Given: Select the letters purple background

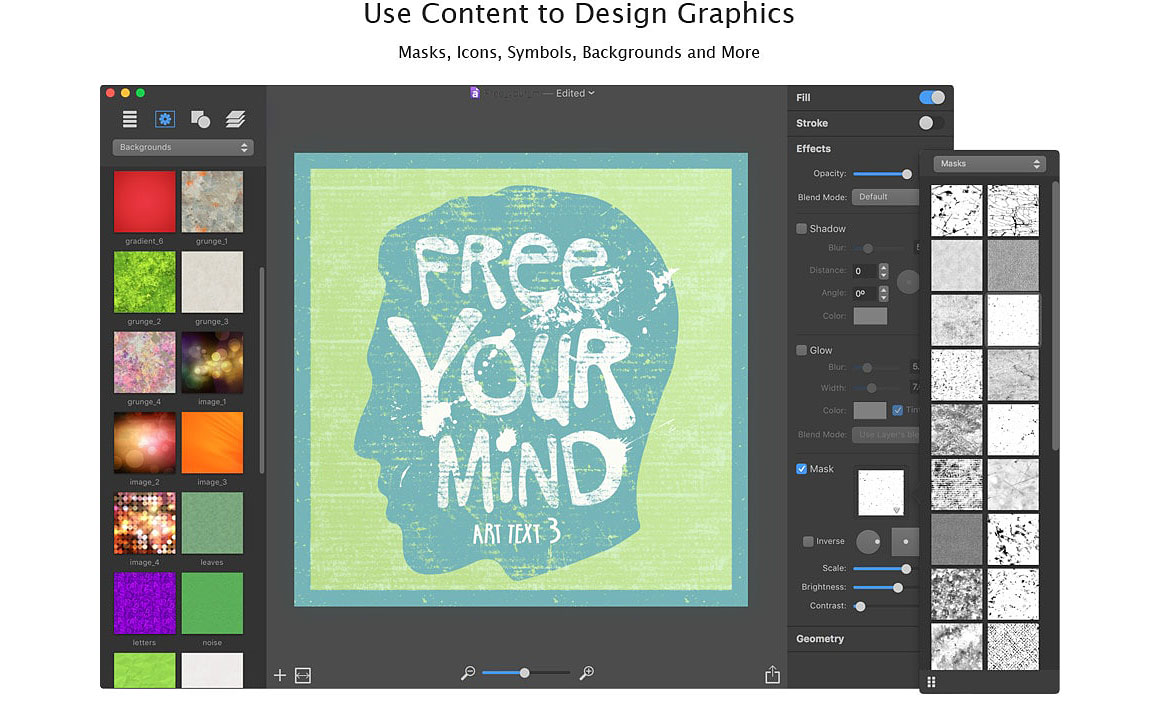Looking at the screenshot, I should click(x=144, y=603).
